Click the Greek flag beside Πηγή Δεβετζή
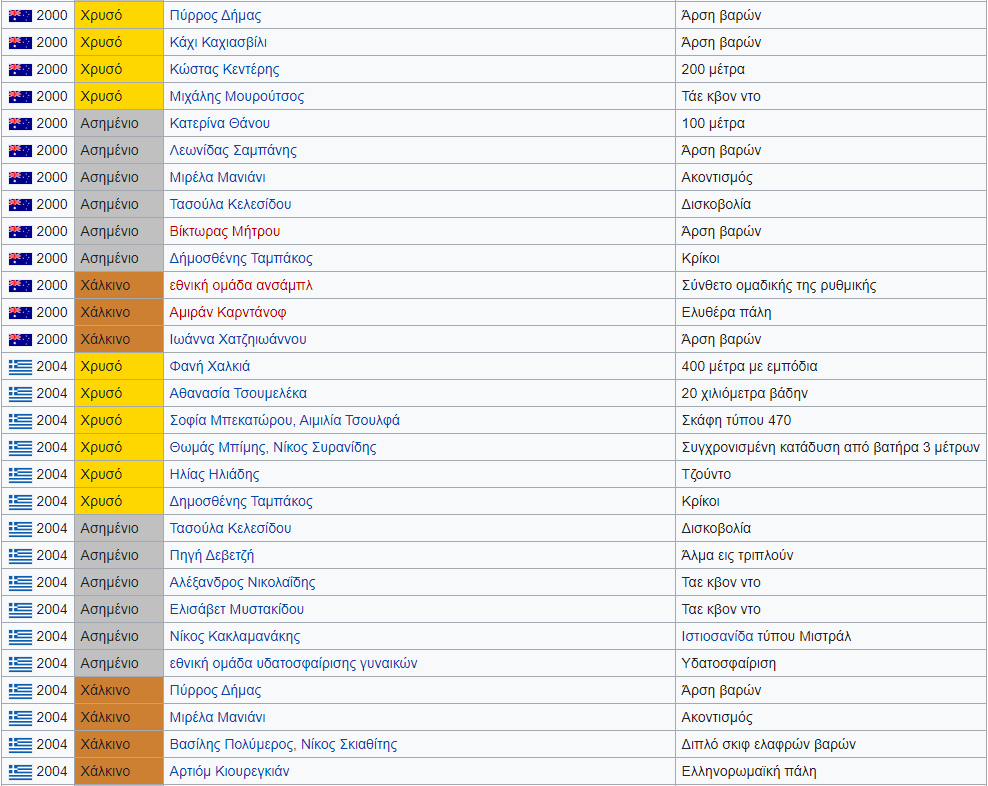This screenshot has height=786, width=988. click(x=20, y=556)
